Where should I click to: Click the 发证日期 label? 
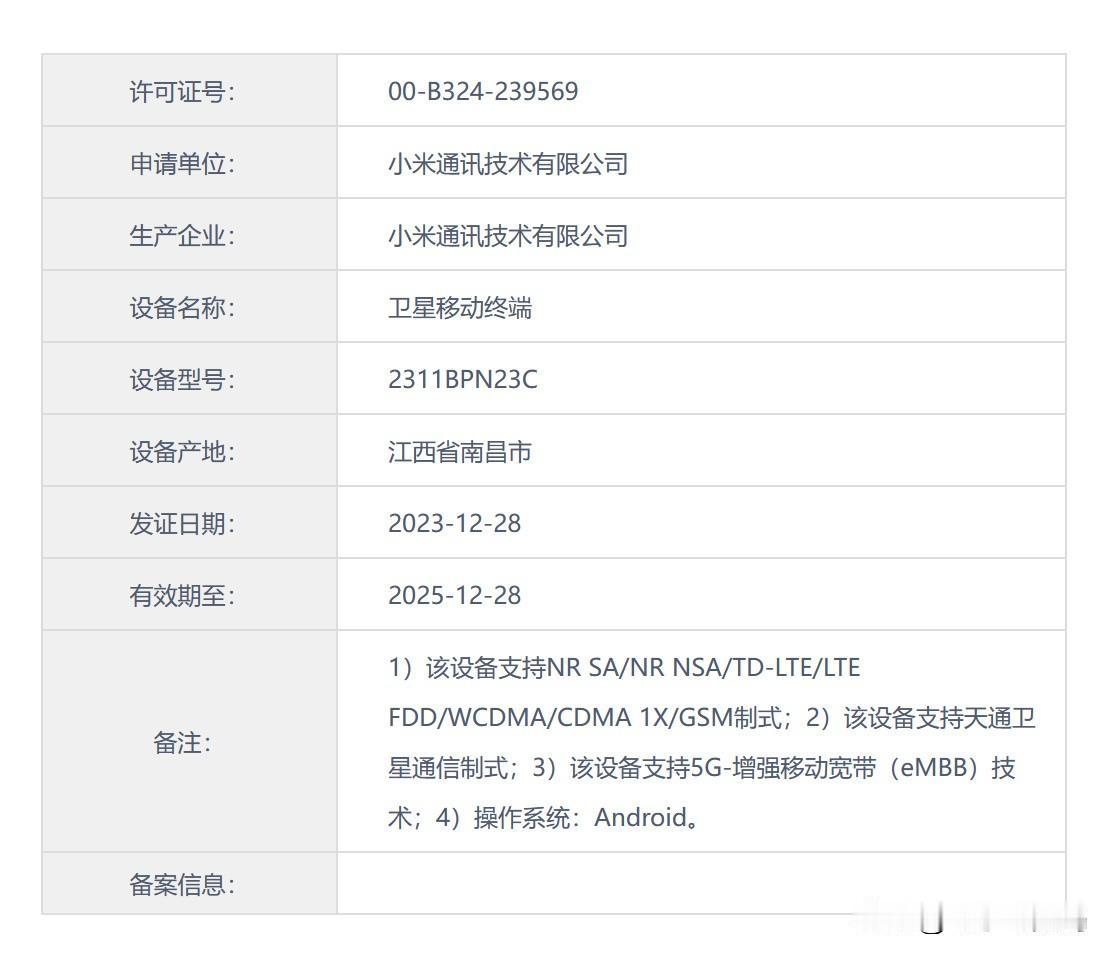tap(182, 523)
